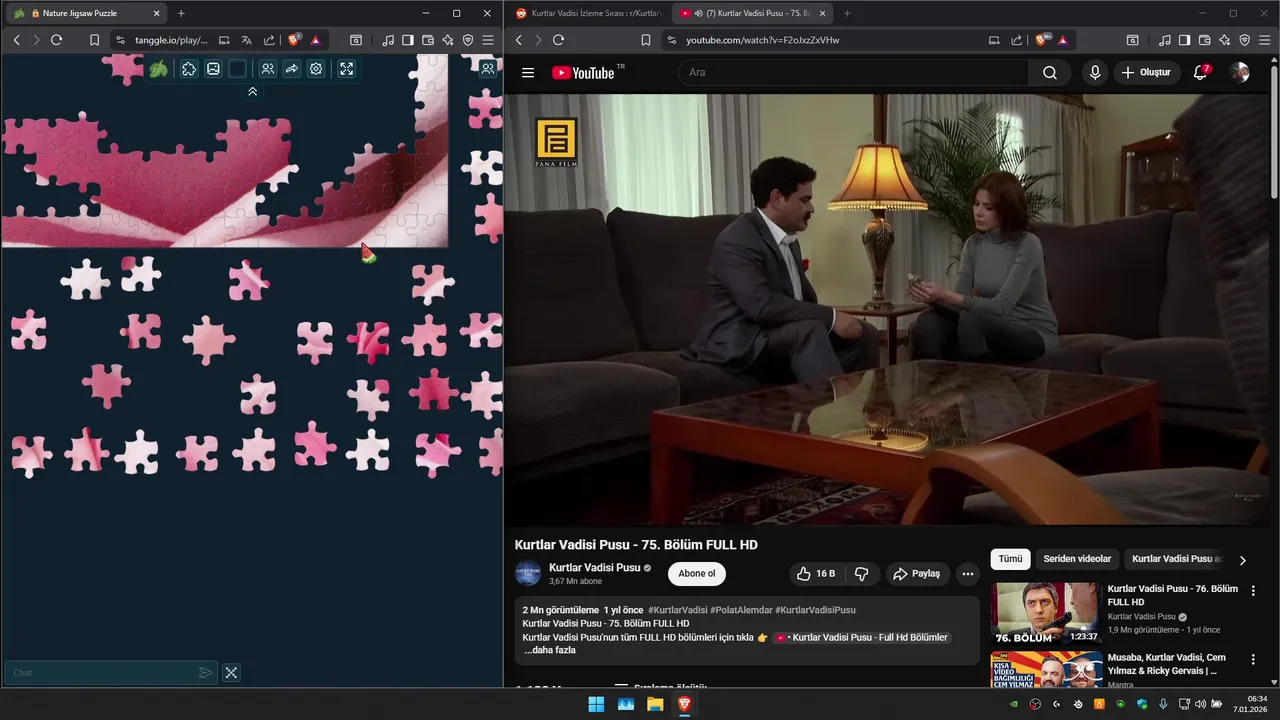This screenshot has width=1280, height=720.
Task: Open the Oluştur create menu
Action: [x=1146, y=73]
